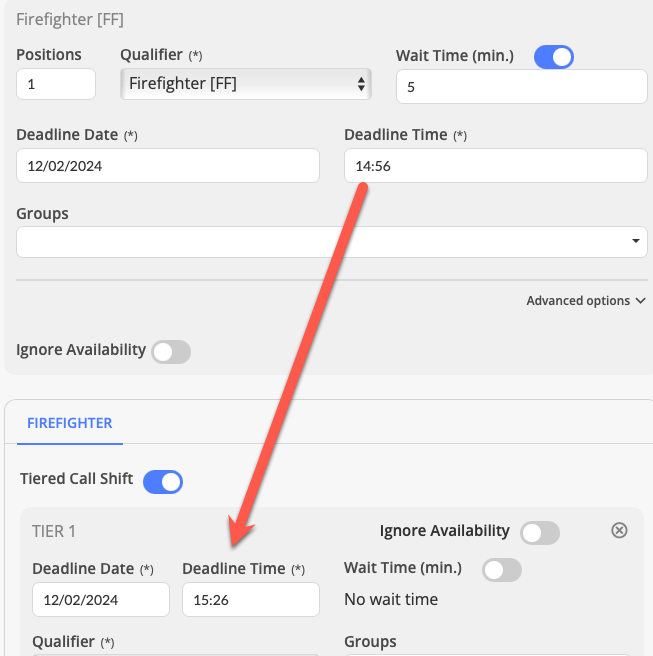Enable Tier 1 Wait Time toggle
The width and height of the screenshot is (653, 656).
pyautogui.click(x=502, y=570)
